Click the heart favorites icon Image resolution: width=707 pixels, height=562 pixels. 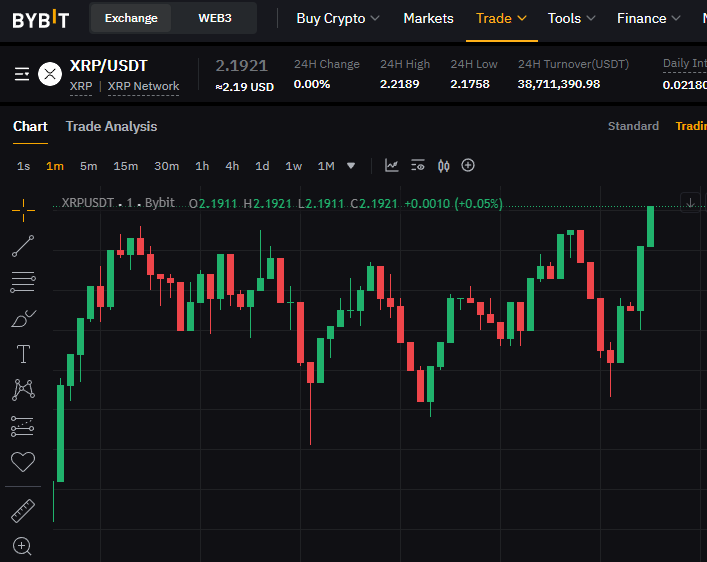coord(23,462)
